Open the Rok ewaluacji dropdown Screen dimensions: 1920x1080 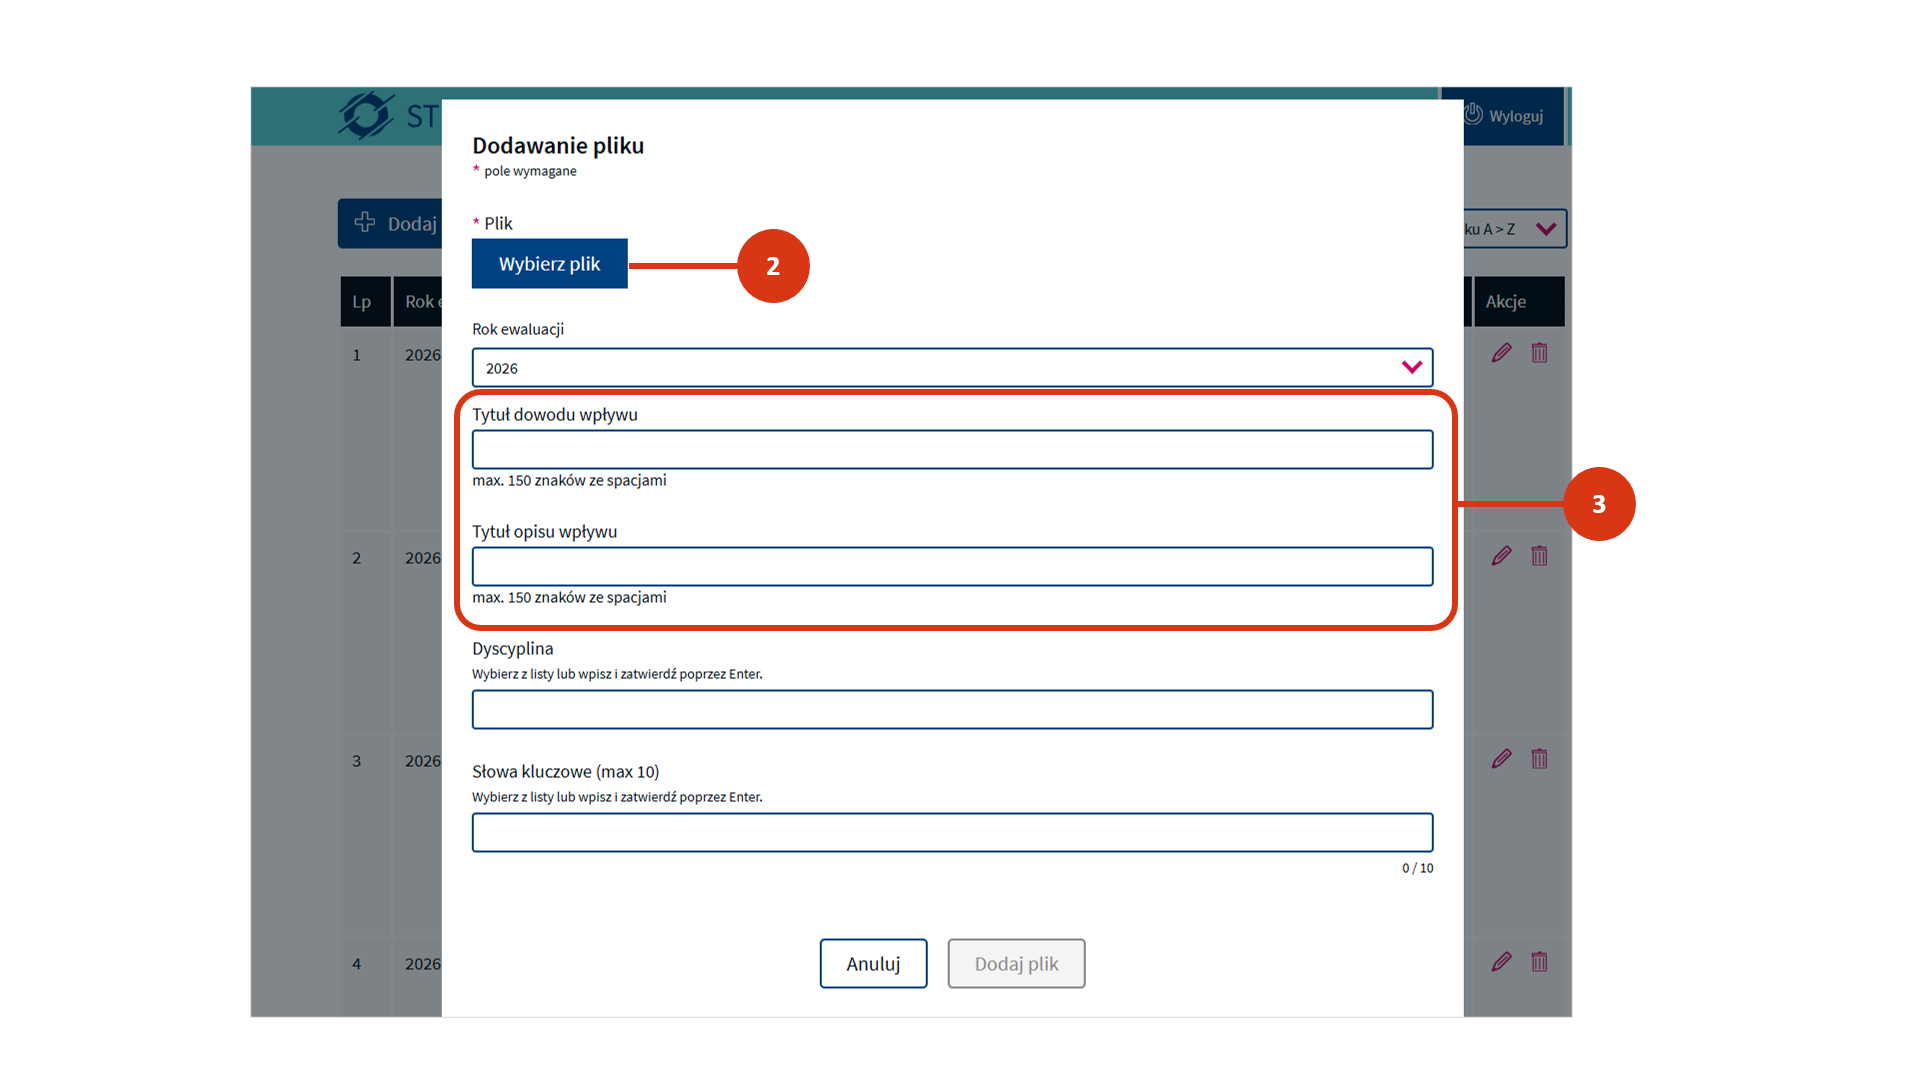951,368
